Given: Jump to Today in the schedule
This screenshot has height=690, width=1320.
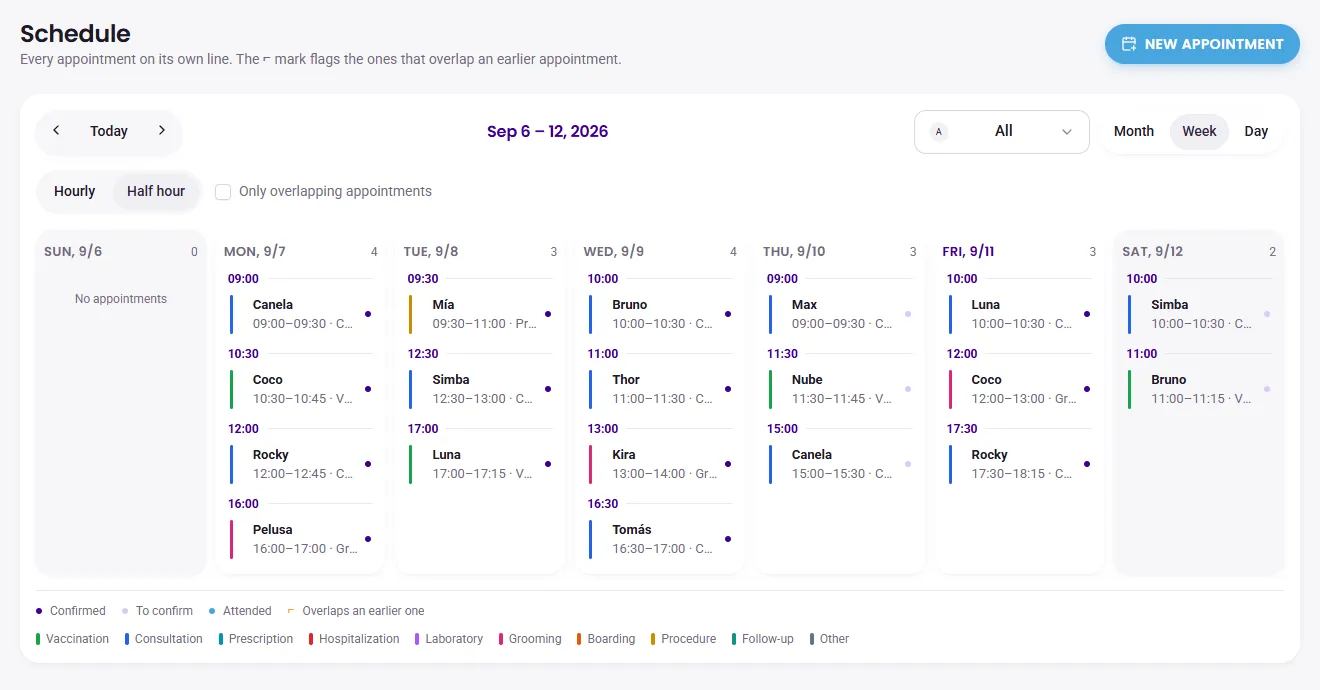Looking at the screenshot, I should [109, 131].
